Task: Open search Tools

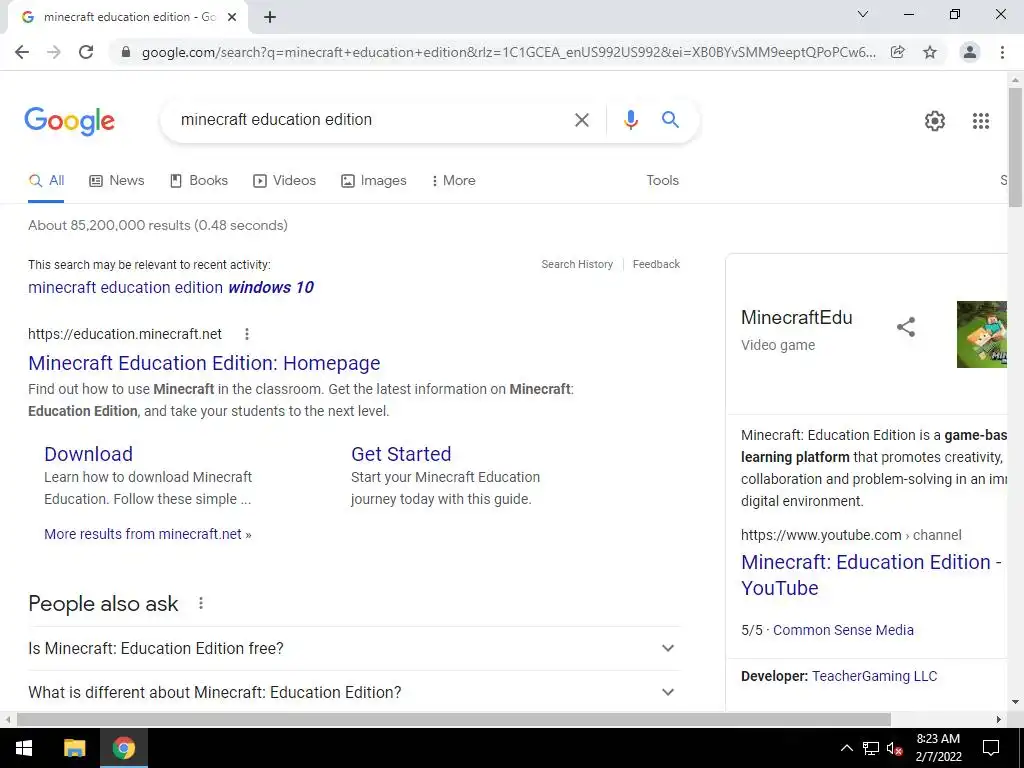Action: tap(662, 181)
